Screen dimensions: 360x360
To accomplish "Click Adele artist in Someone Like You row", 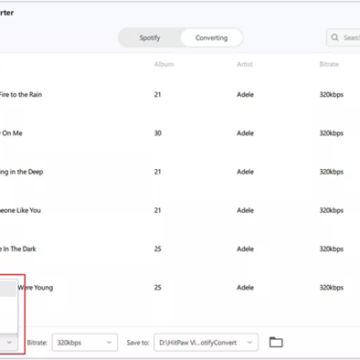I will coord(245,210).
